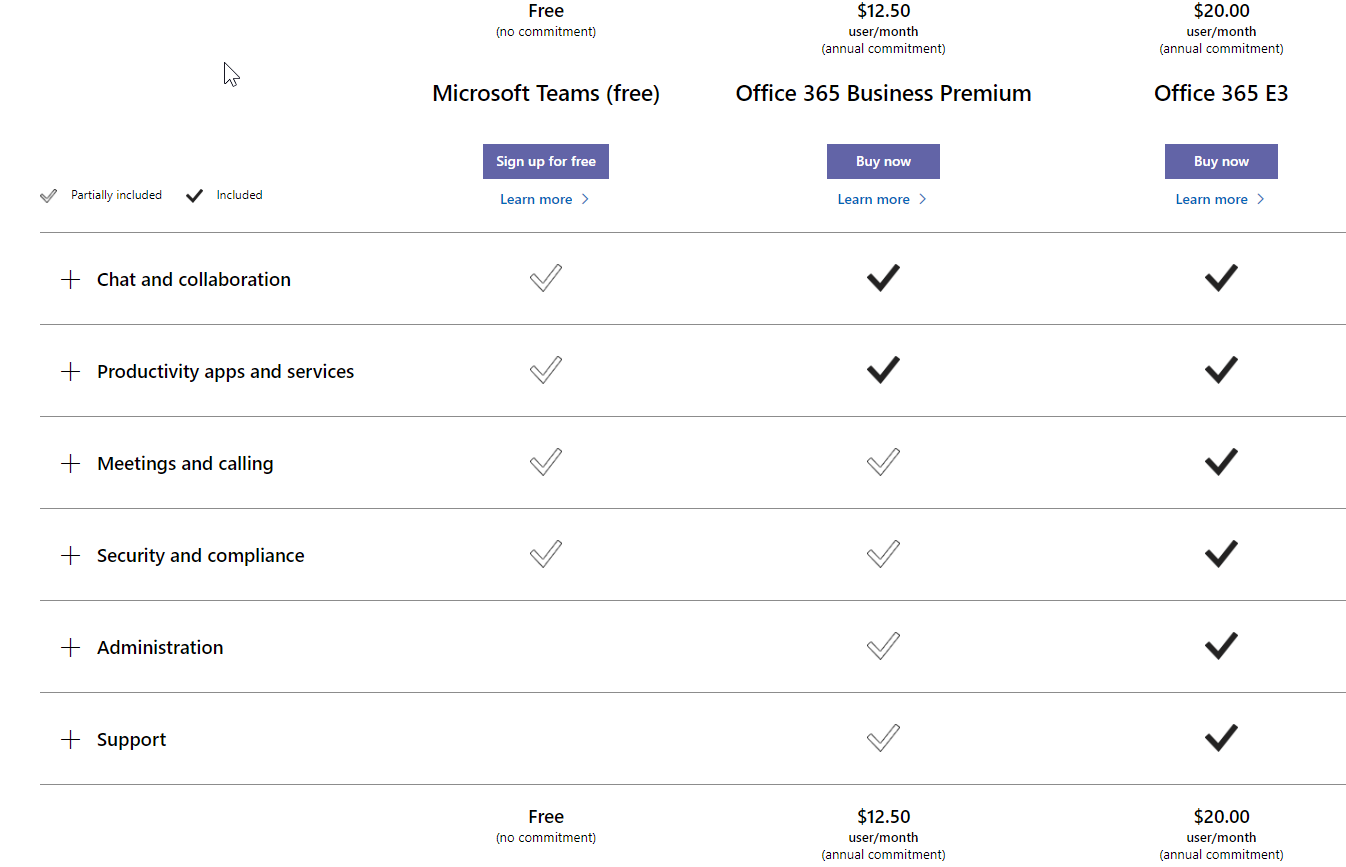This screenshot has width=1346, height=867.
Task: Click E3 checkmark for Productivity apps
Action: click(1221, 370)
